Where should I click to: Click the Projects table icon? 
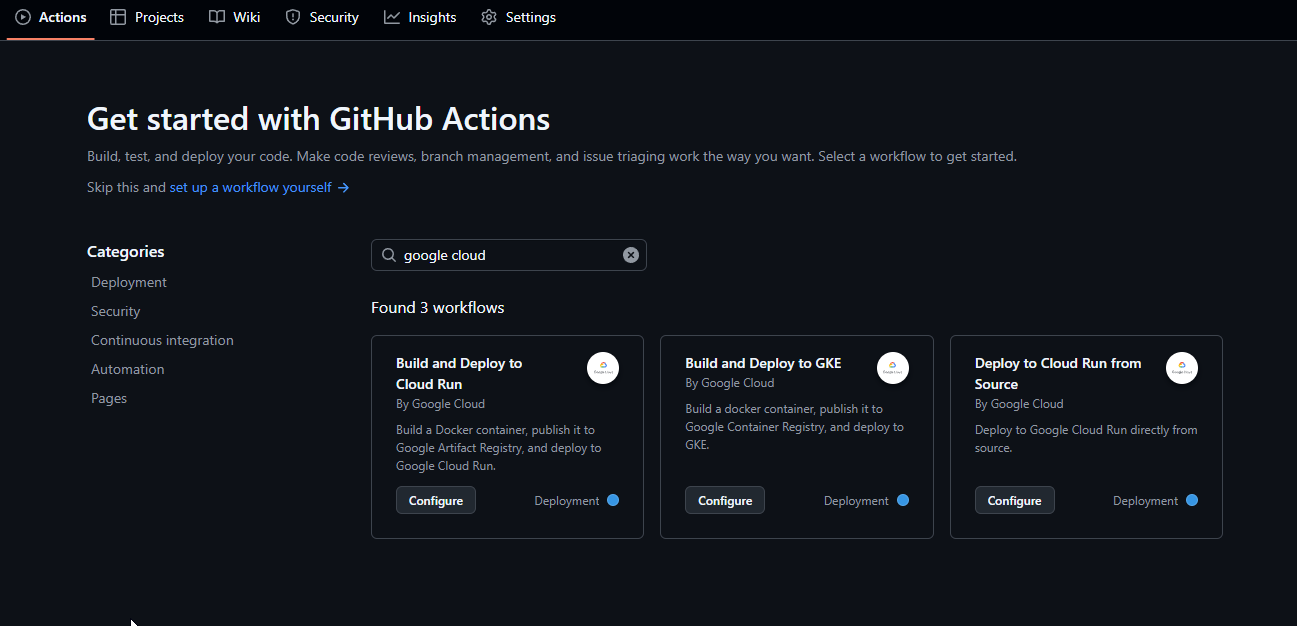(118, 17)
